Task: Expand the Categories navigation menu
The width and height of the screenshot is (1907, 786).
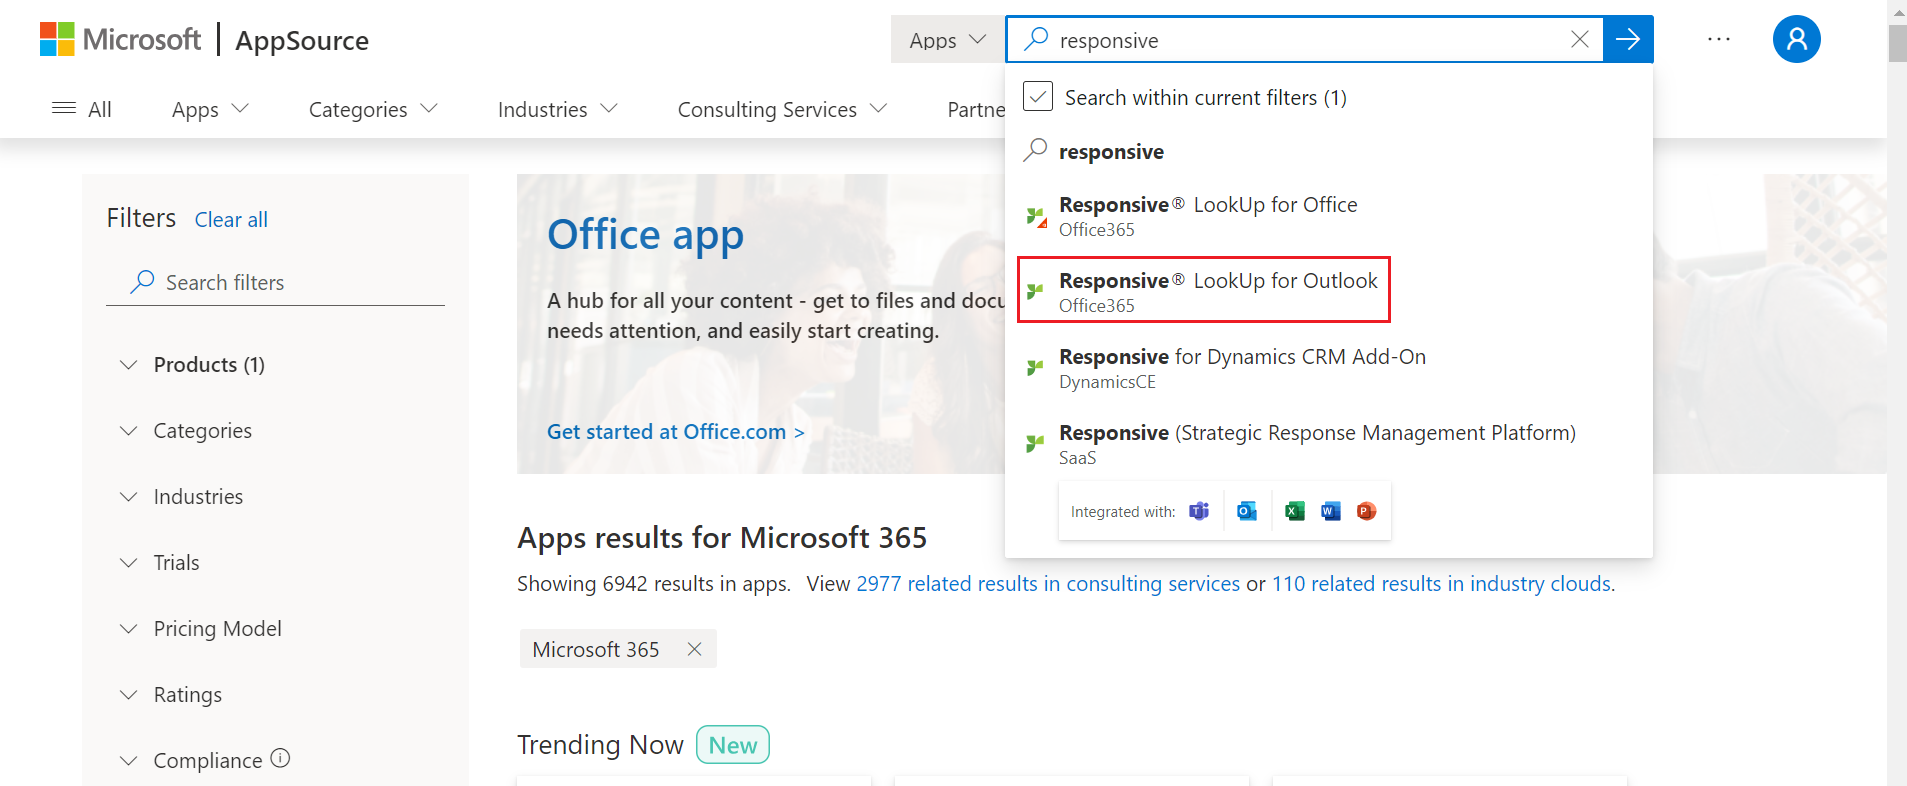Action: [373, 109]
